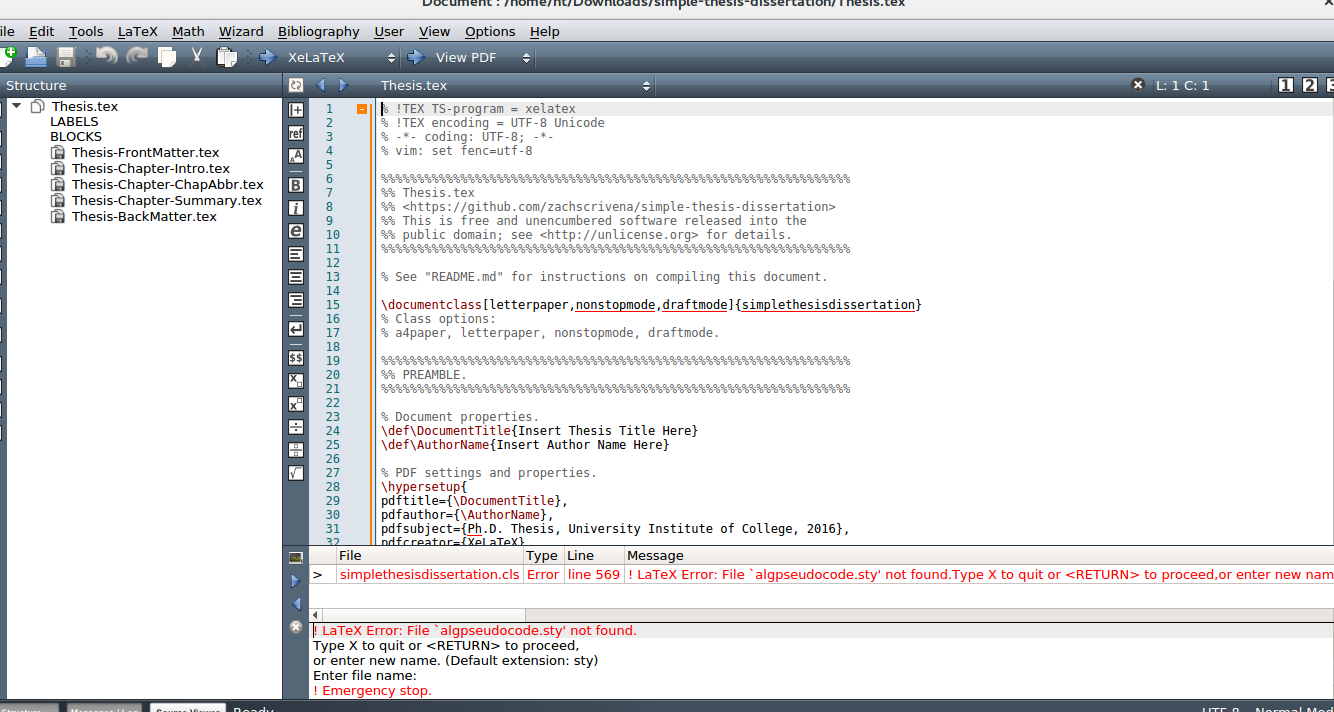
Task: Insert fraction icon
Action: (296, 427)
